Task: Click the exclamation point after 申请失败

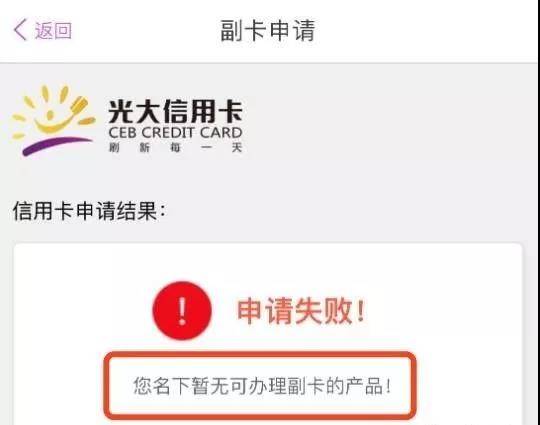Action: click(361, 311)
